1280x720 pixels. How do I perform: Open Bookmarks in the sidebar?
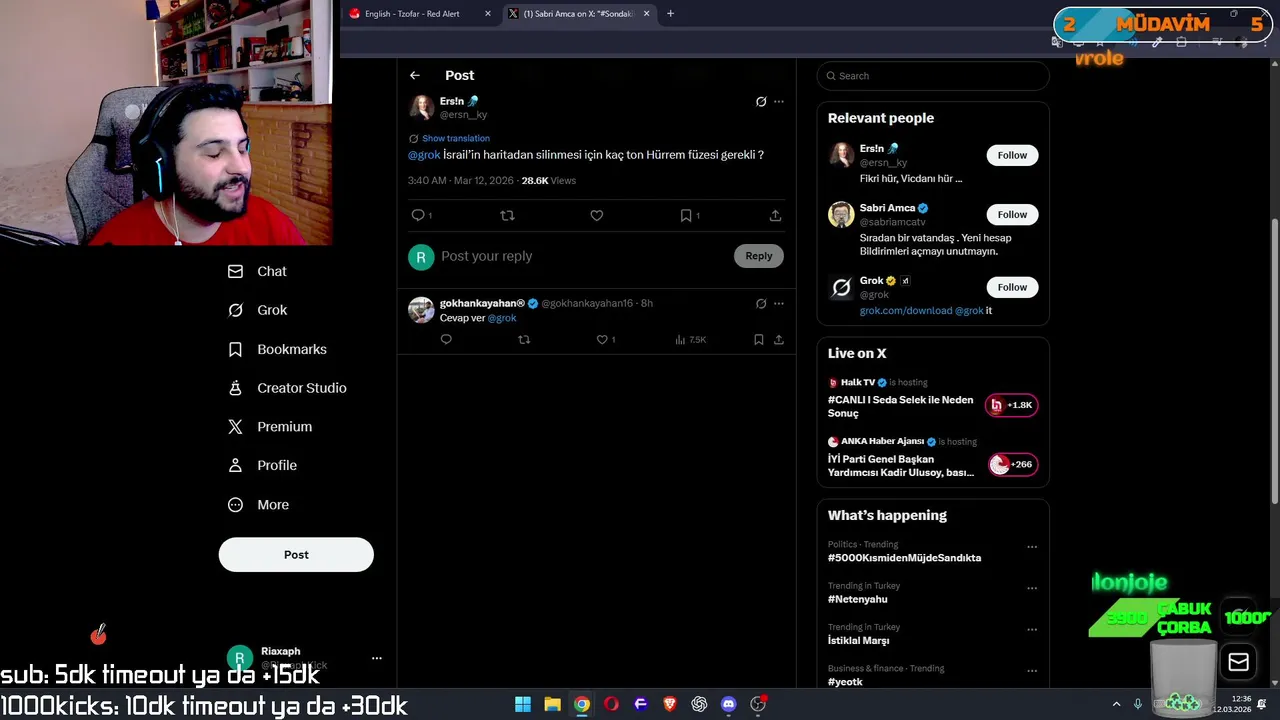tap(277, 349)
